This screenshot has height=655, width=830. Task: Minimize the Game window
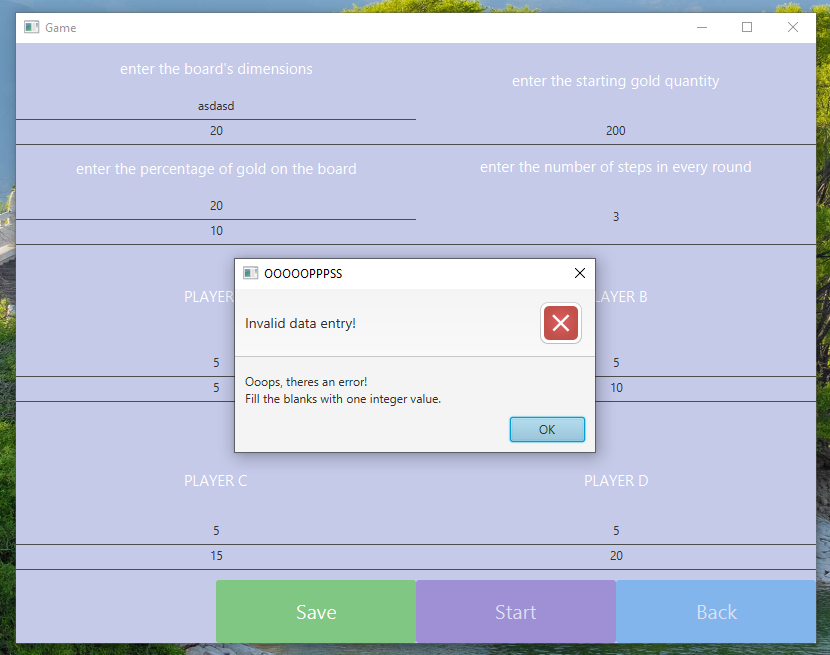pyautogui.click(x=702, y=27)
